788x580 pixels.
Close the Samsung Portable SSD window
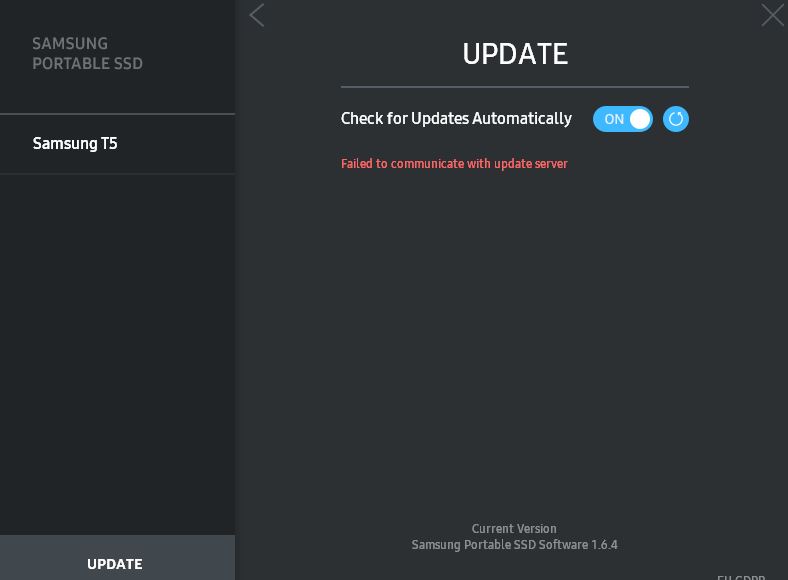772,15
